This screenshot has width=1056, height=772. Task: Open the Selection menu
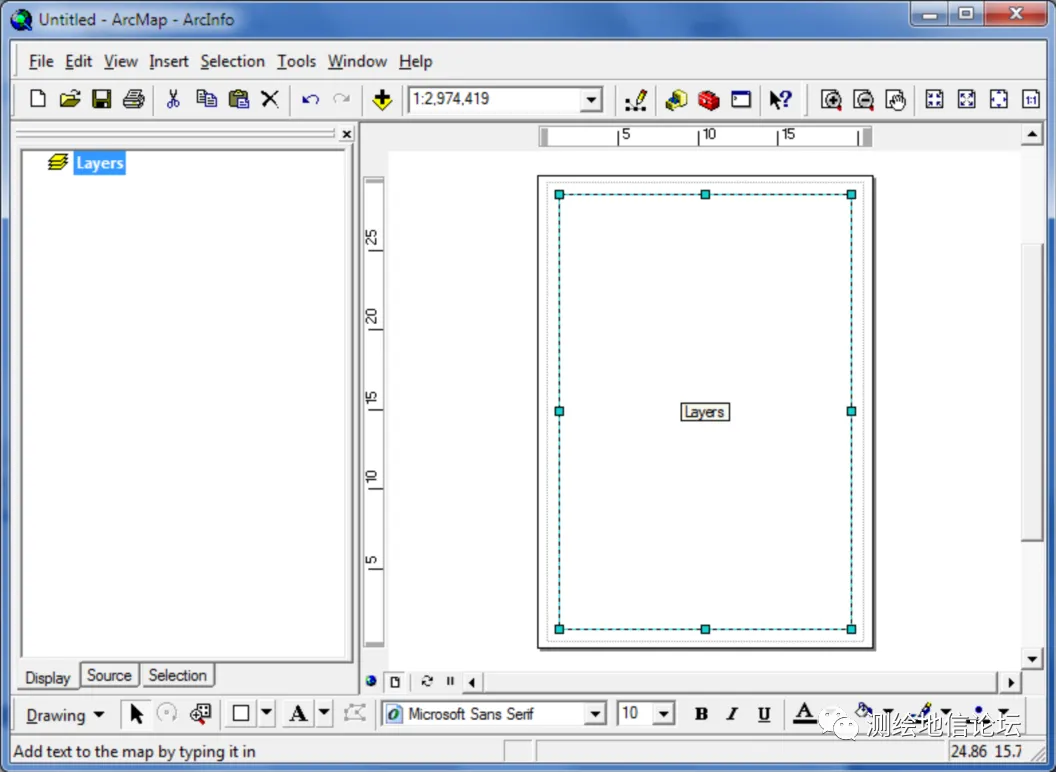point(232,61)
